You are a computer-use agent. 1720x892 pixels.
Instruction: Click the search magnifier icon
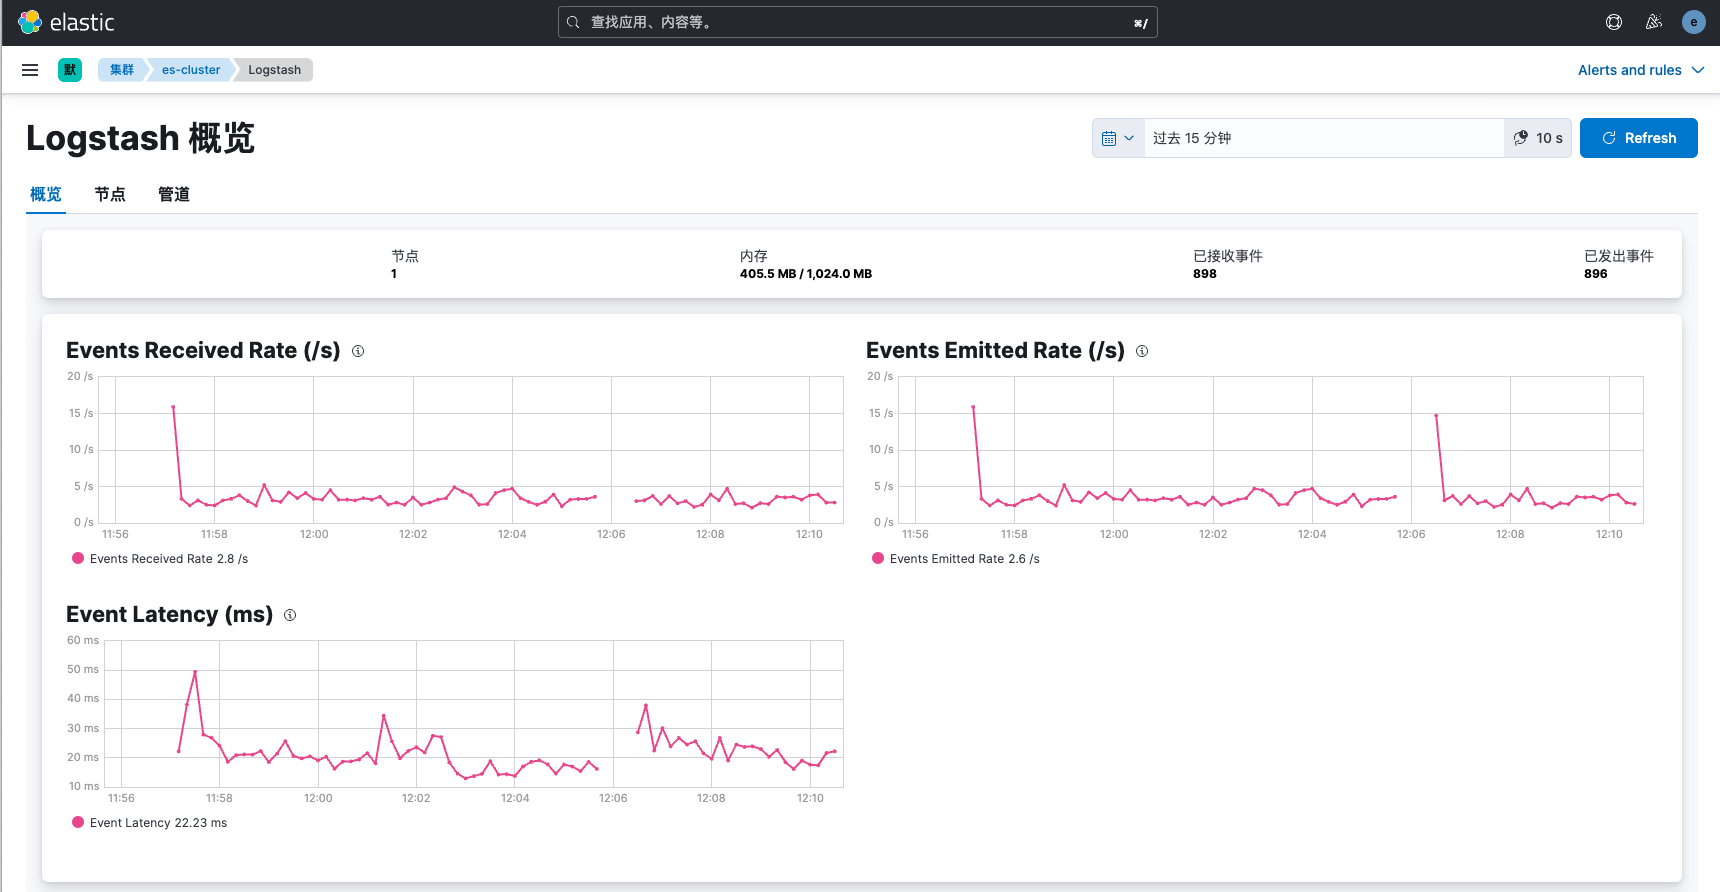click(x=573, y=22)
